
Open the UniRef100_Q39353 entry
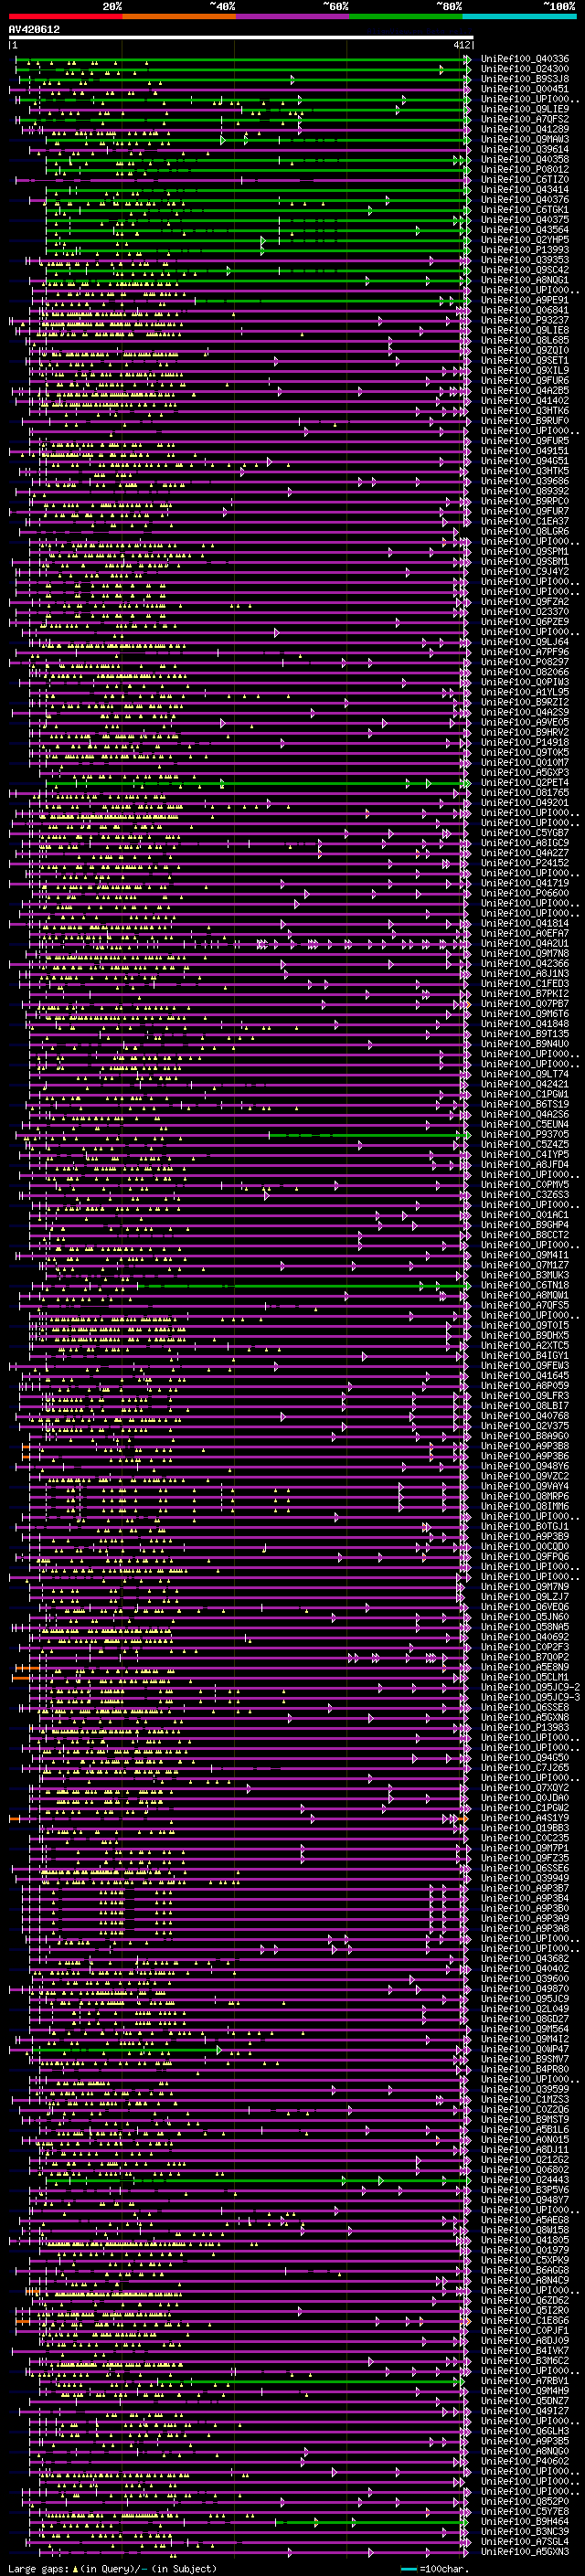coord(525,260)
